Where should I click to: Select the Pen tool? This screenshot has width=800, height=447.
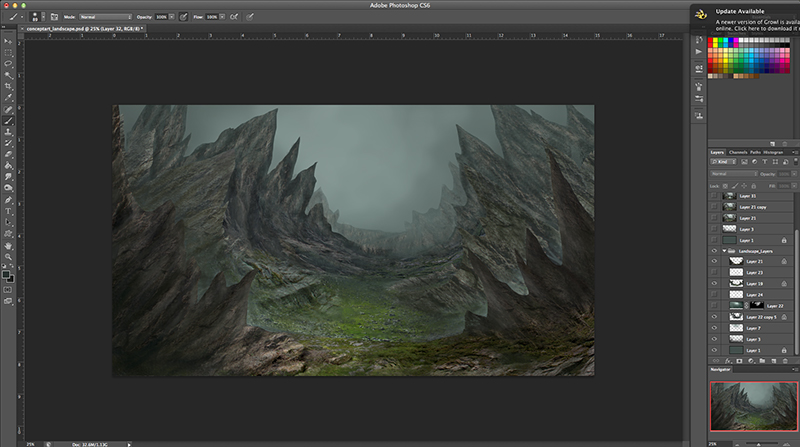tap(8, 200)
